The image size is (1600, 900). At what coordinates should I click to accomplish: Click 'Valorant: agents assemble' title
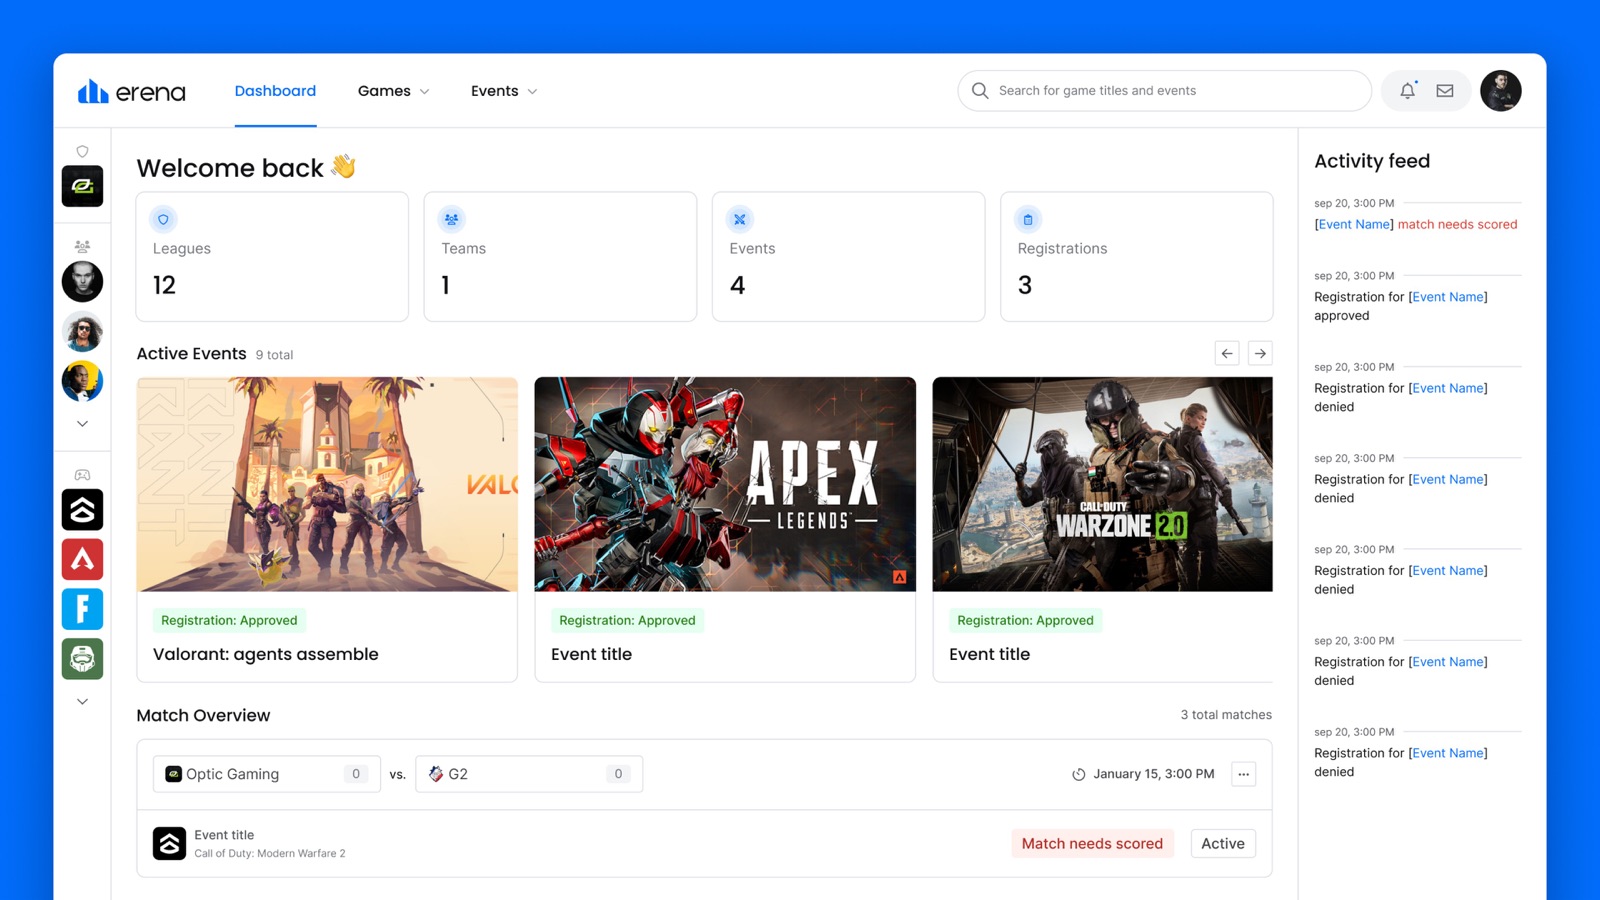[266, 654]
